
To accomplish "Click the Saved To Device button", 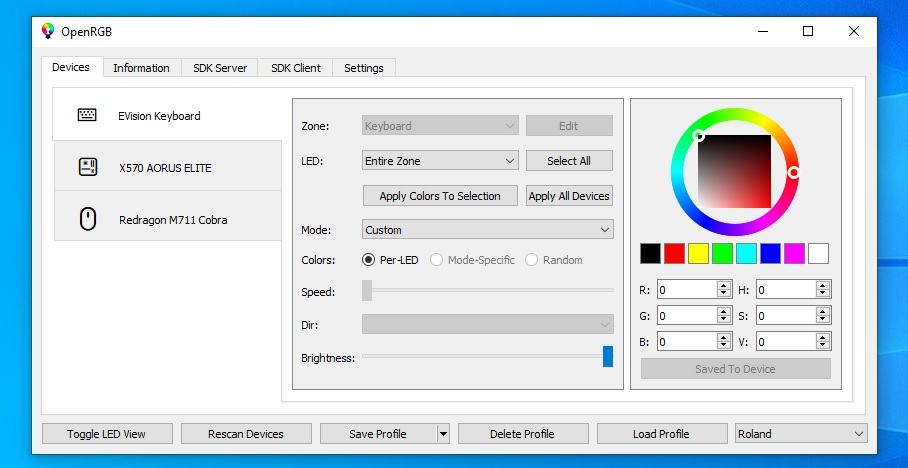I will point(735,369).
